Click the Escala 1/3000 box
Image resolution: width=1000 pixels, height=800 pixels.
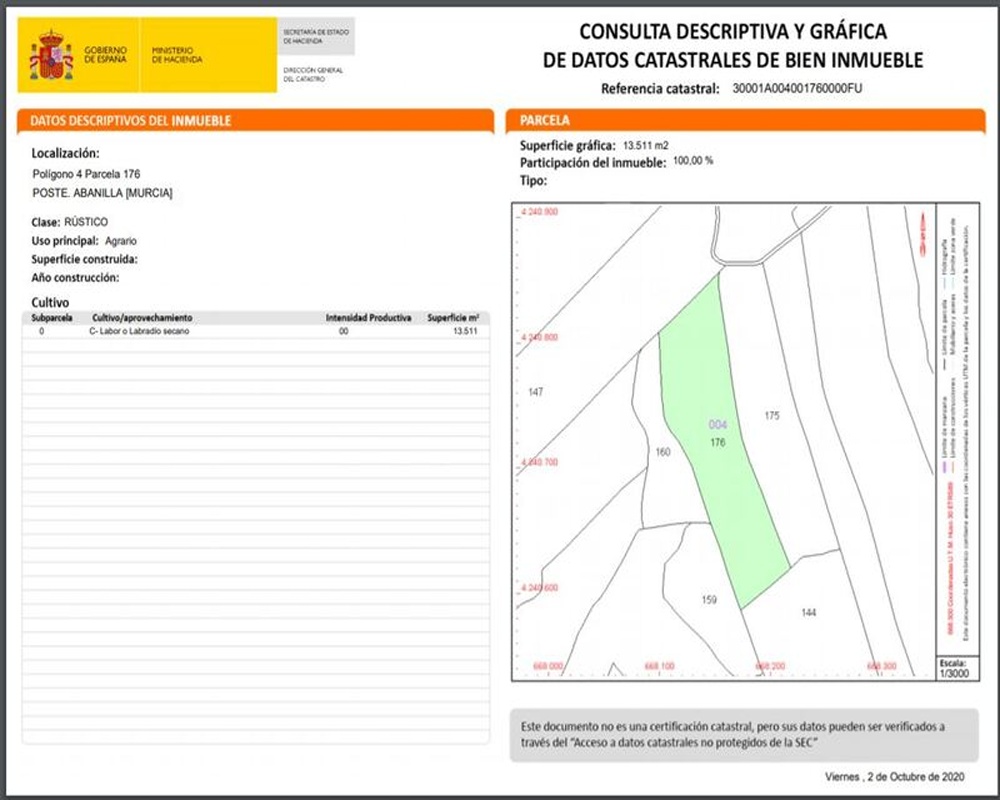(957, 669)
